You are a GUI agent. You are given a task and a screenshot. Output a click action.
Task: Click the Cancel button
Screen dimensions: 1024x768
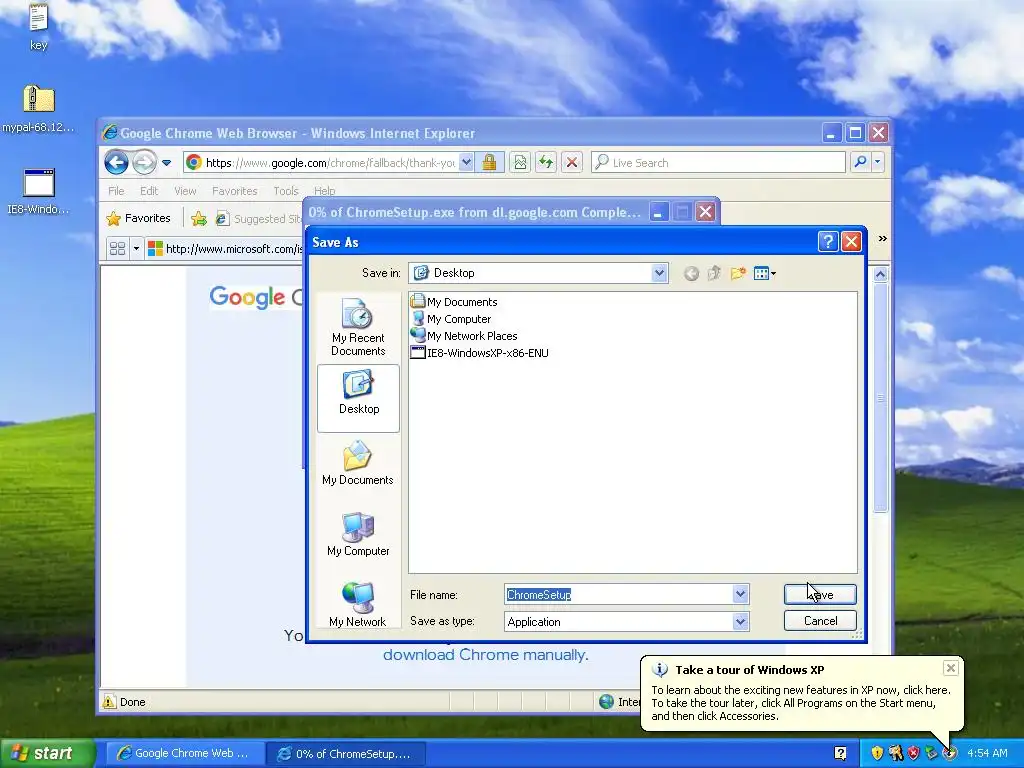[x=820, y=620]
